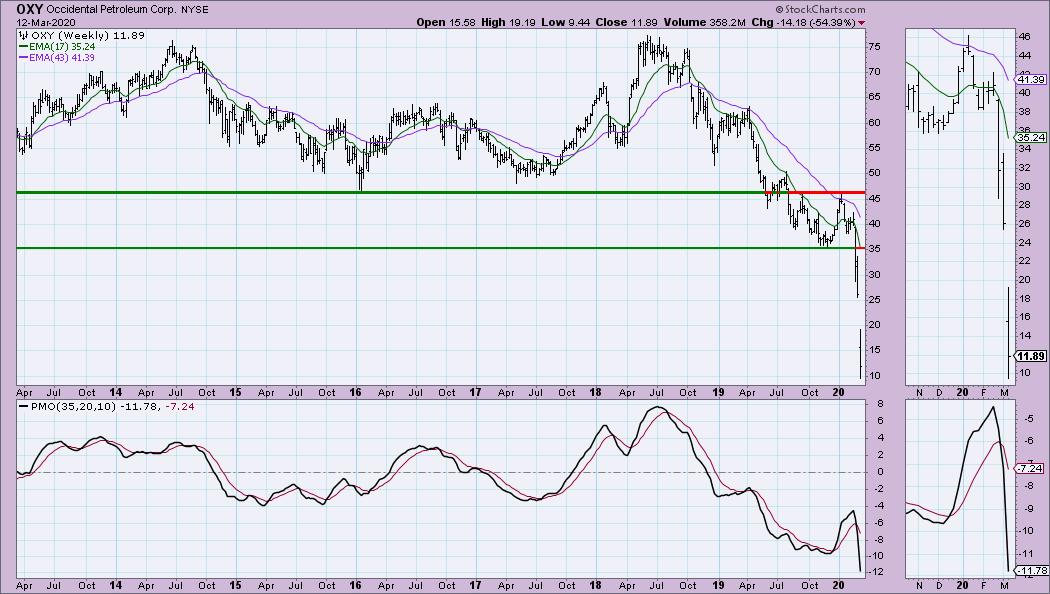Viewport: 1050px width, 594px height.
Task: Click the 75 price axis label on main chart
Action: tap(875, 46)
